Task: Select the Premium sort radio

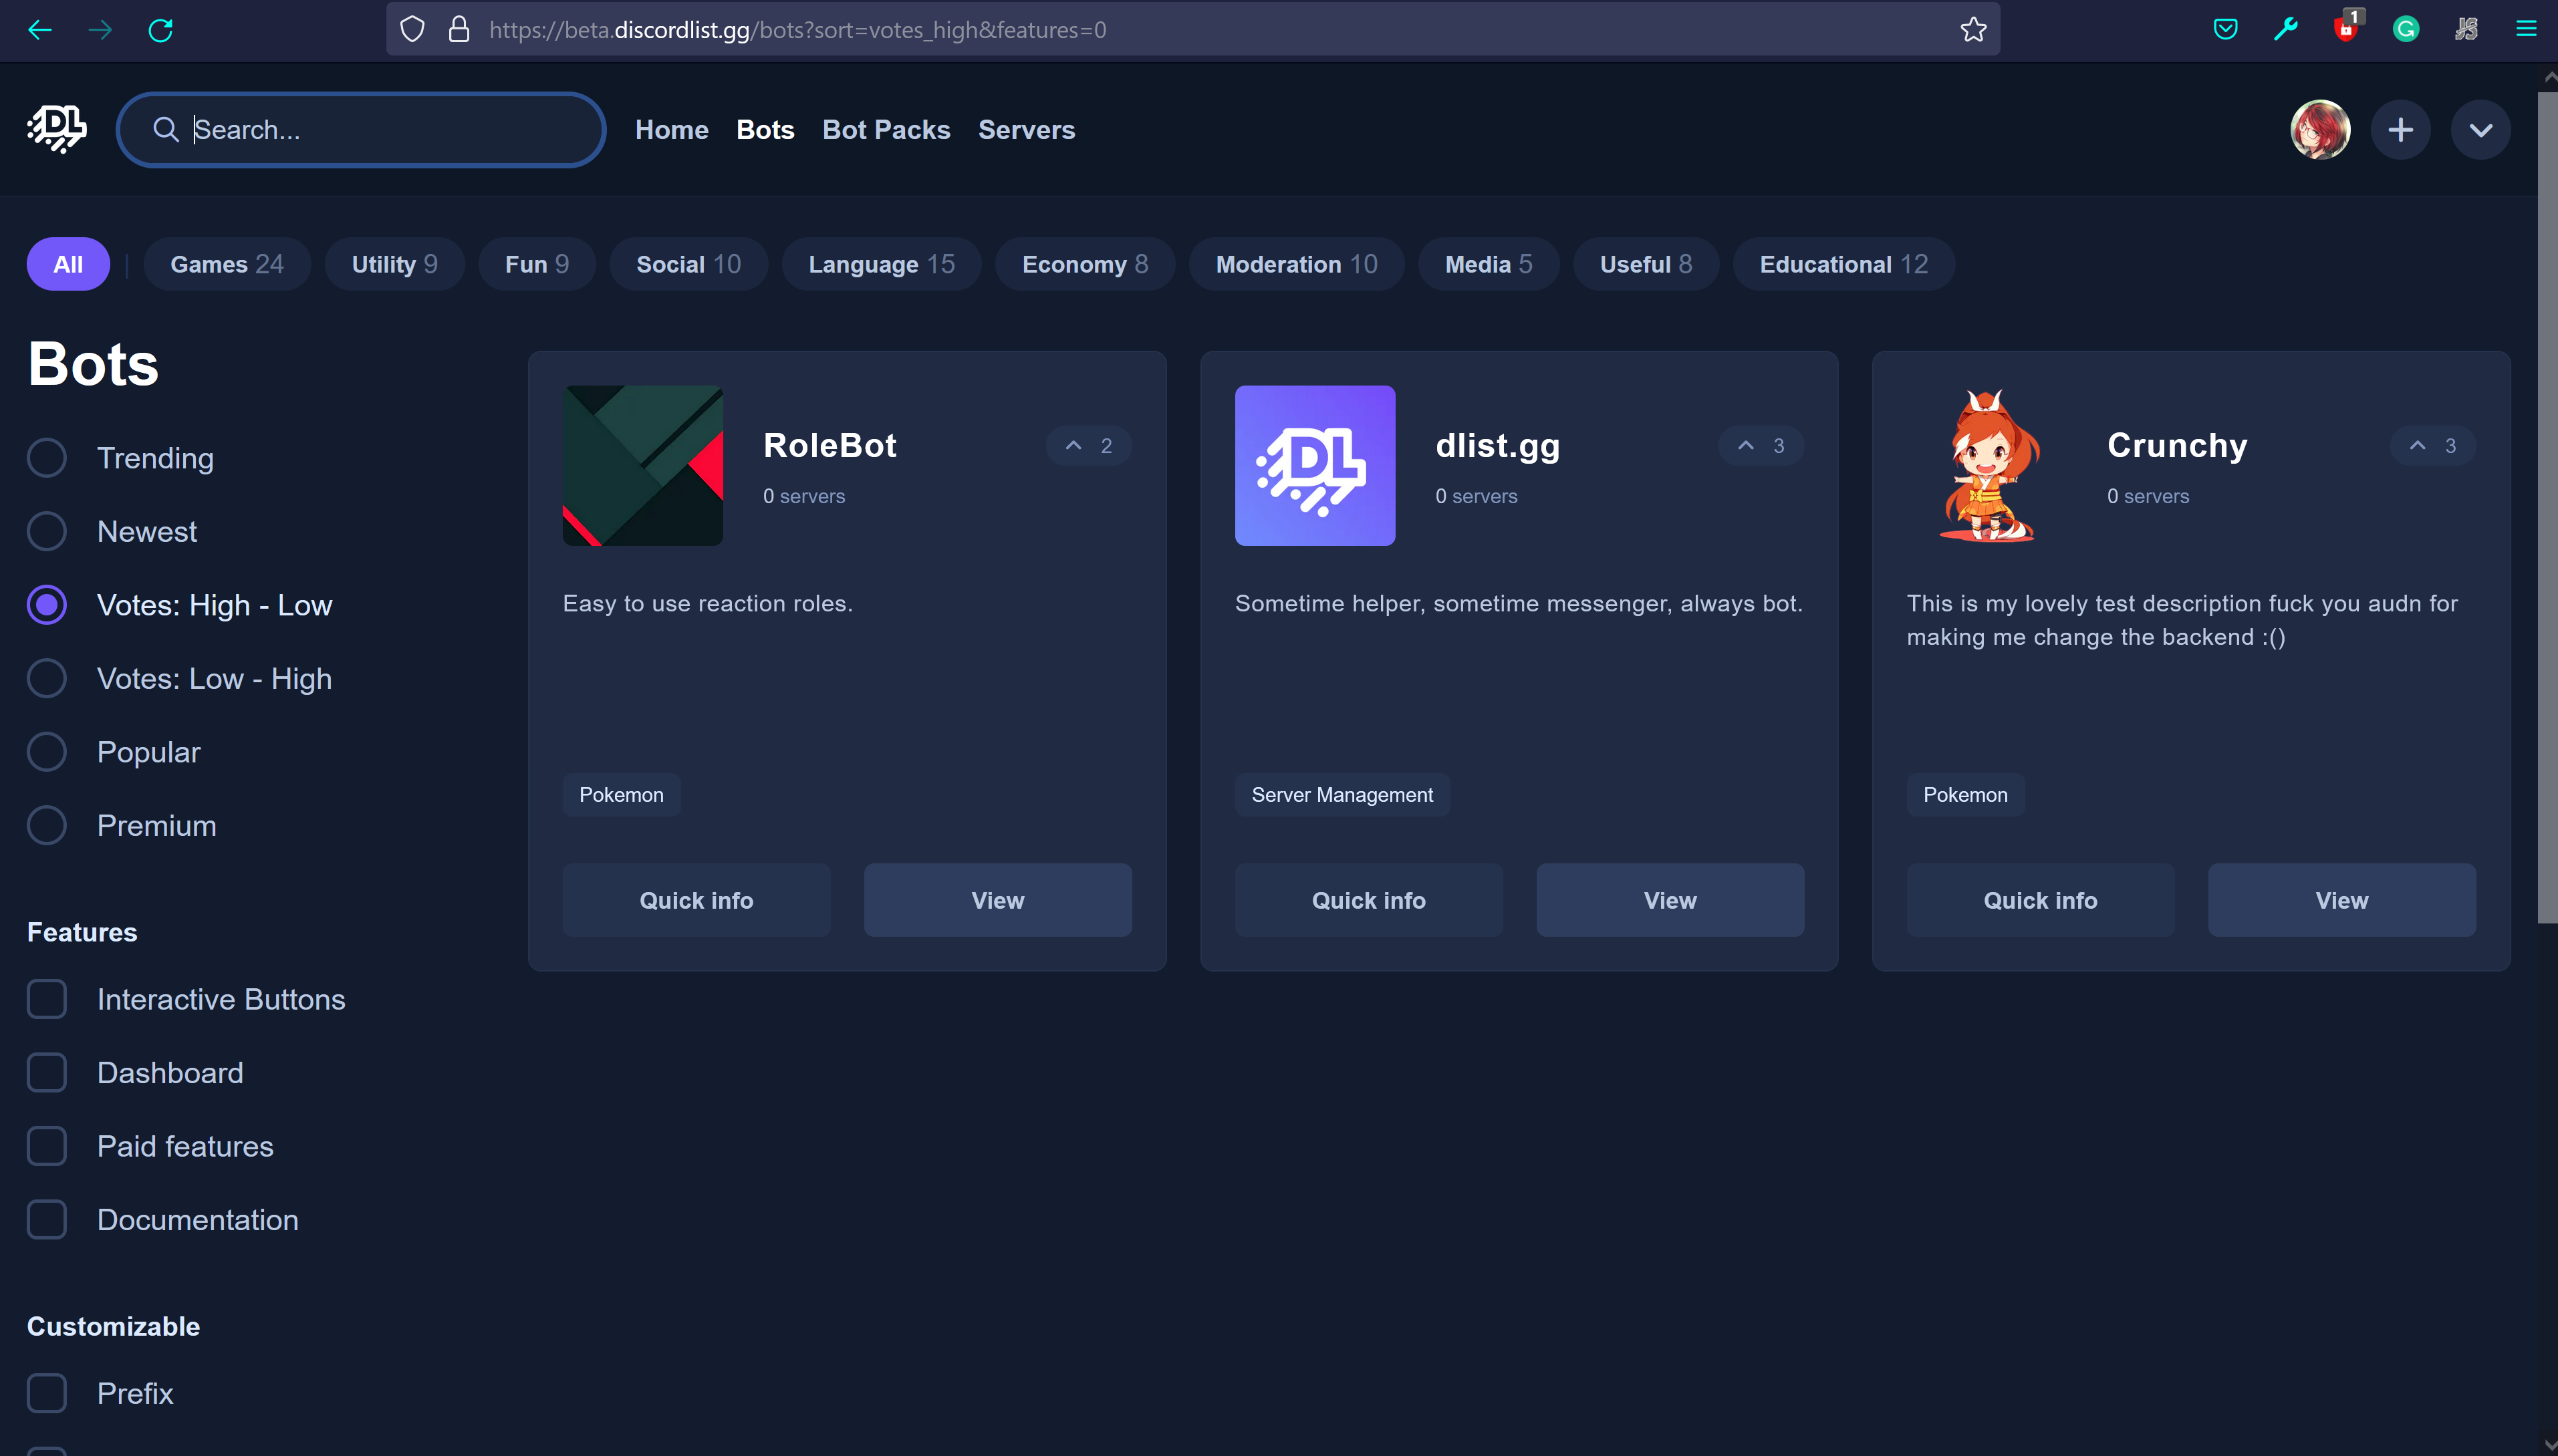Action: (47, 826)
